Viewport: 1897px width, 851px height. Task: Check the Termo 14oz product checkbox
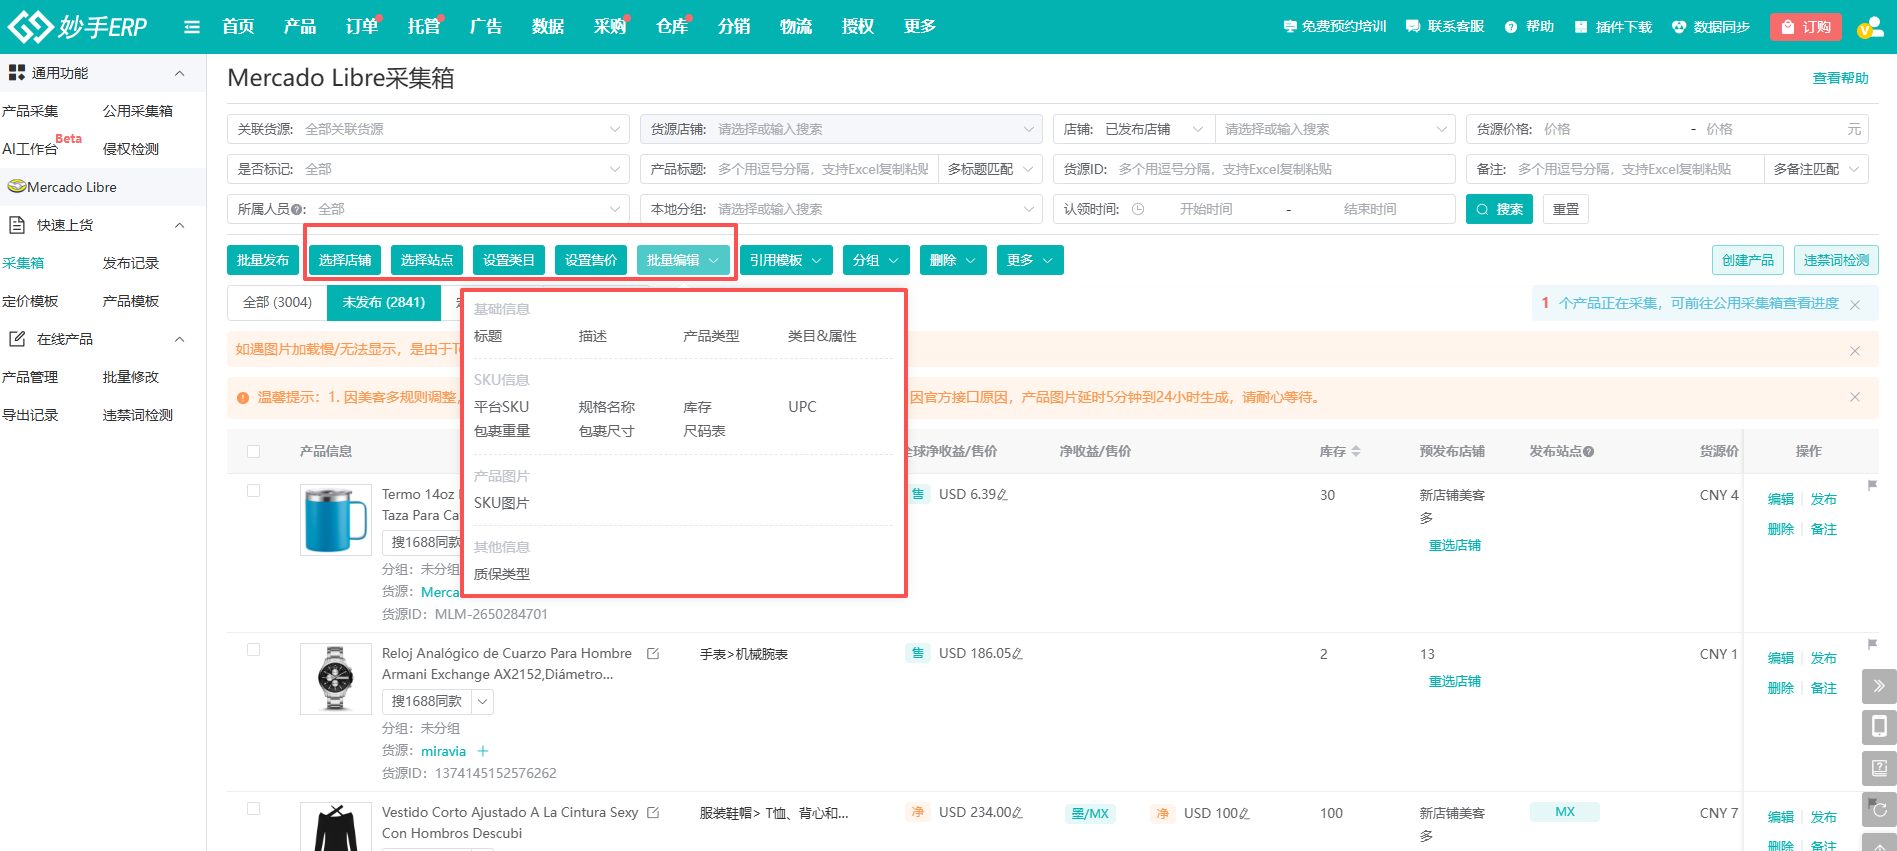coord(254,491)
